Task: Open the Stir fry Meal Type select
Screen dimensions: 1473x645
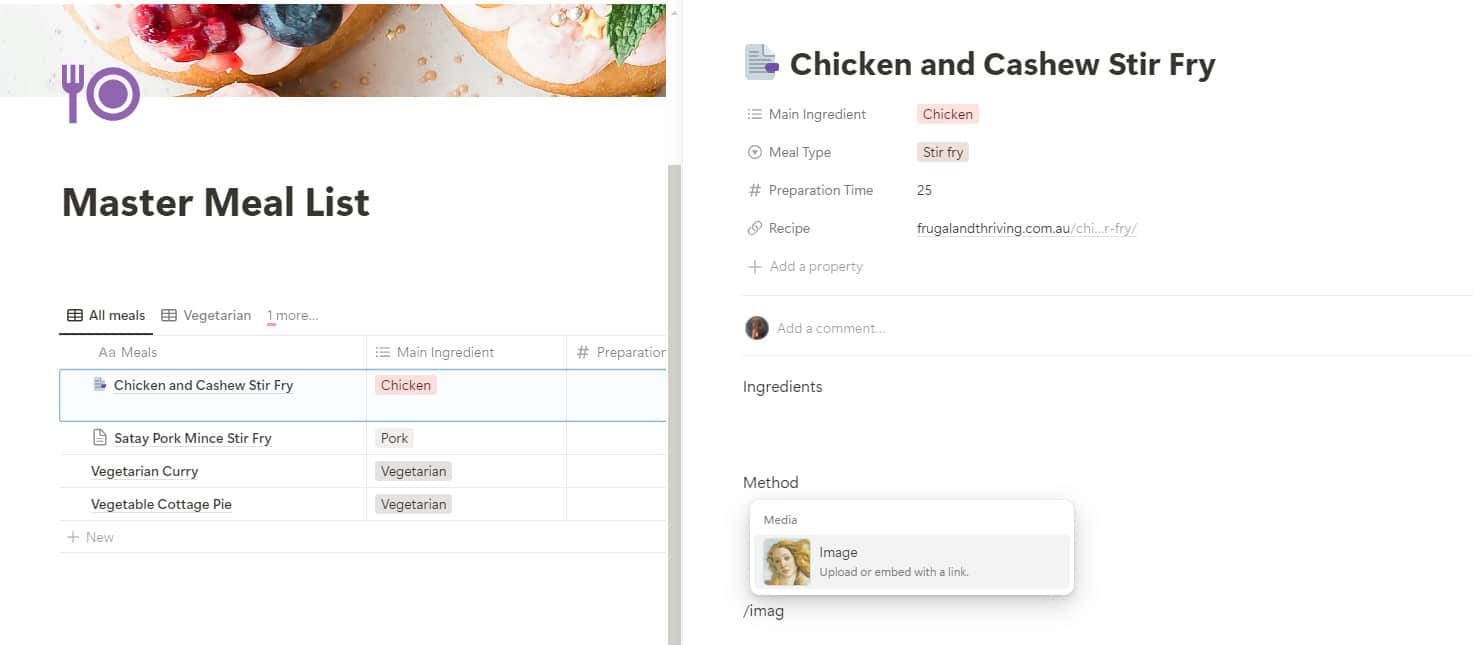Action: coord(943,152)
